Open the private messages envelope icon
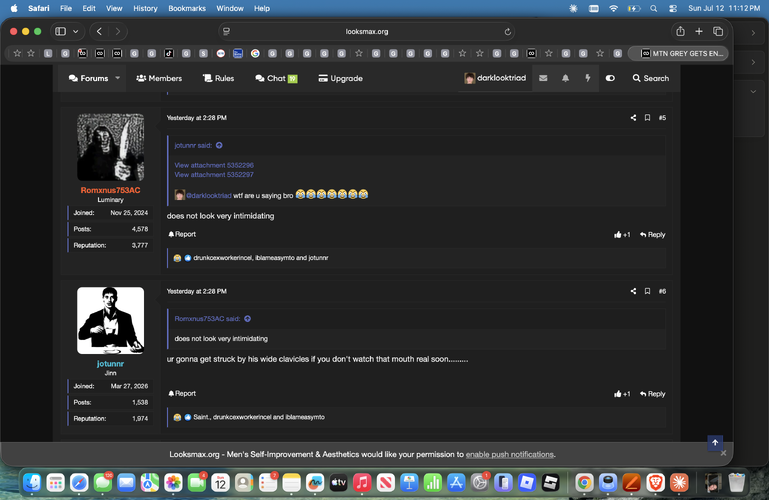The image size is (769, 500). click(x=543, y=78)
